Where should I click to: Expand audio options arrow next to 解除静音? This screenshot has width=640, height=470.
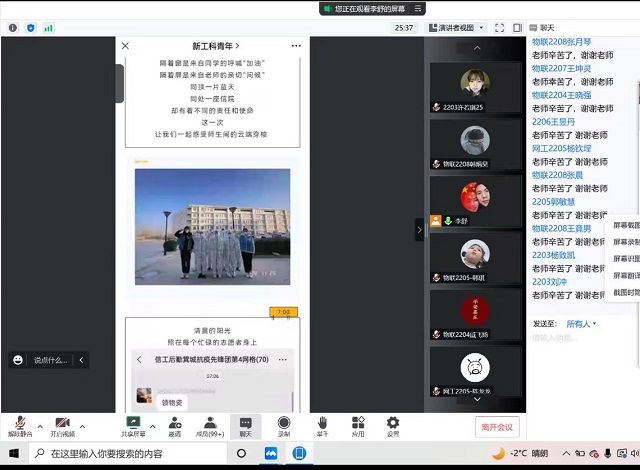[40, 426]
